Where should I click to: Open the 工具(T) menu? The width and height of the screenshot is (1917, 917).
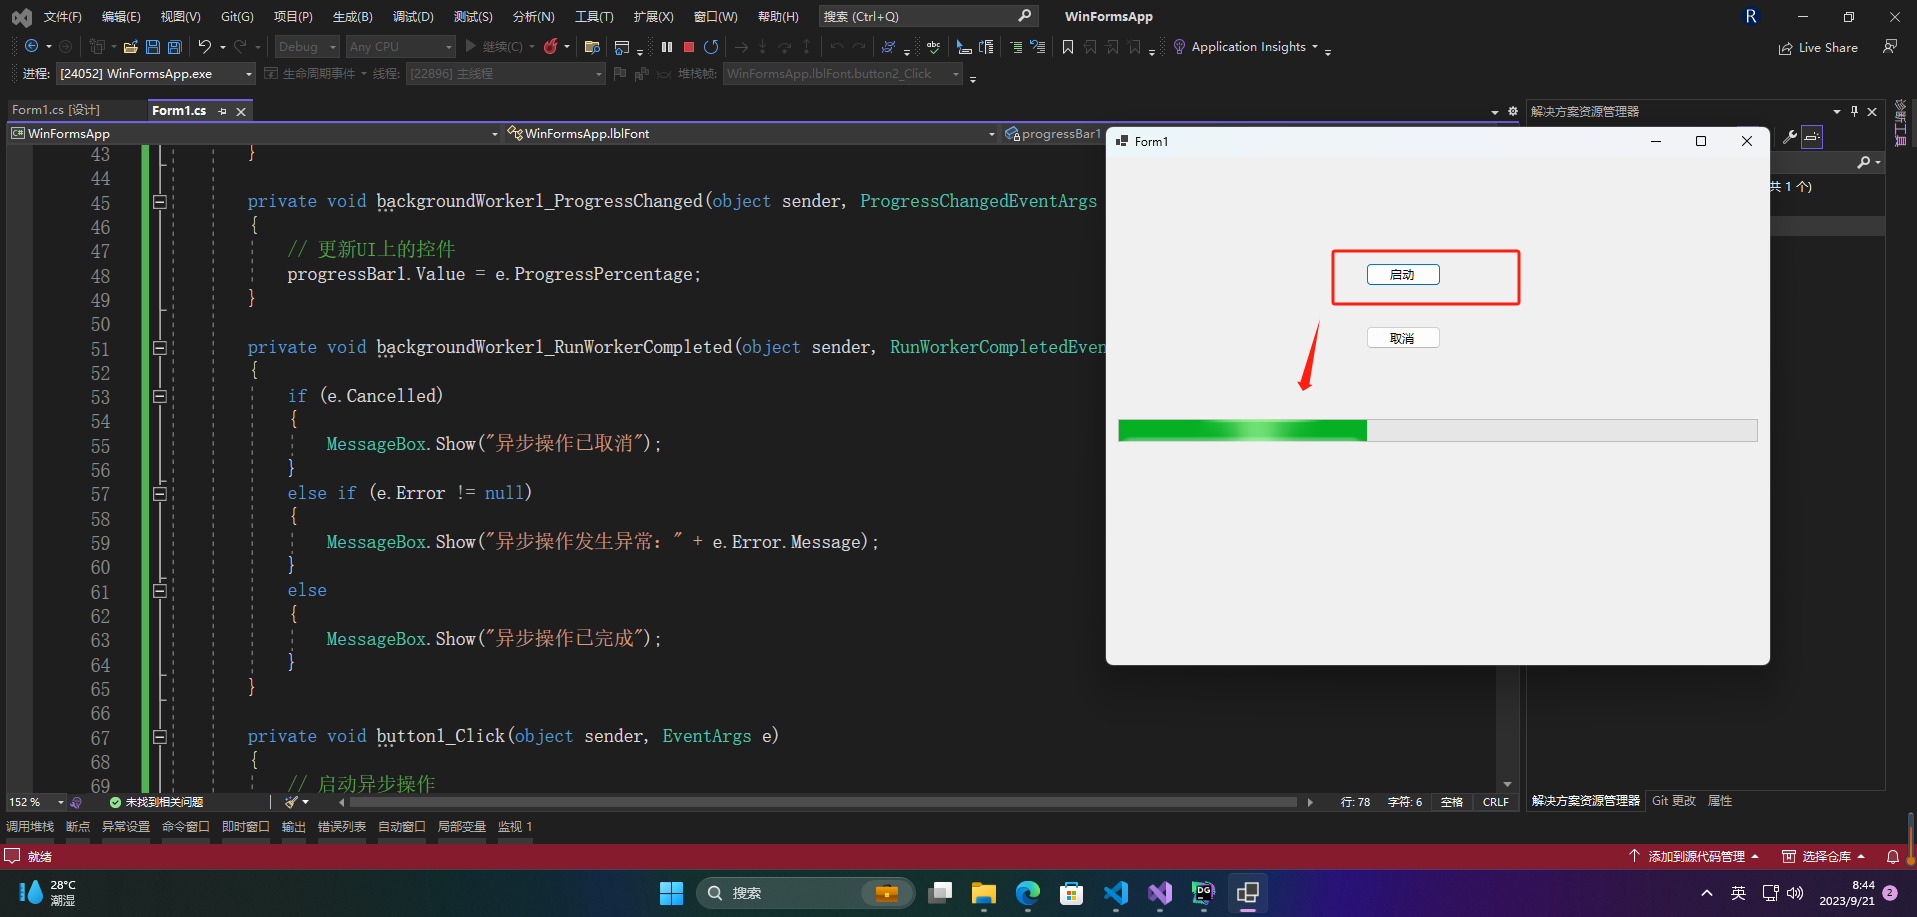pos(594,17)
